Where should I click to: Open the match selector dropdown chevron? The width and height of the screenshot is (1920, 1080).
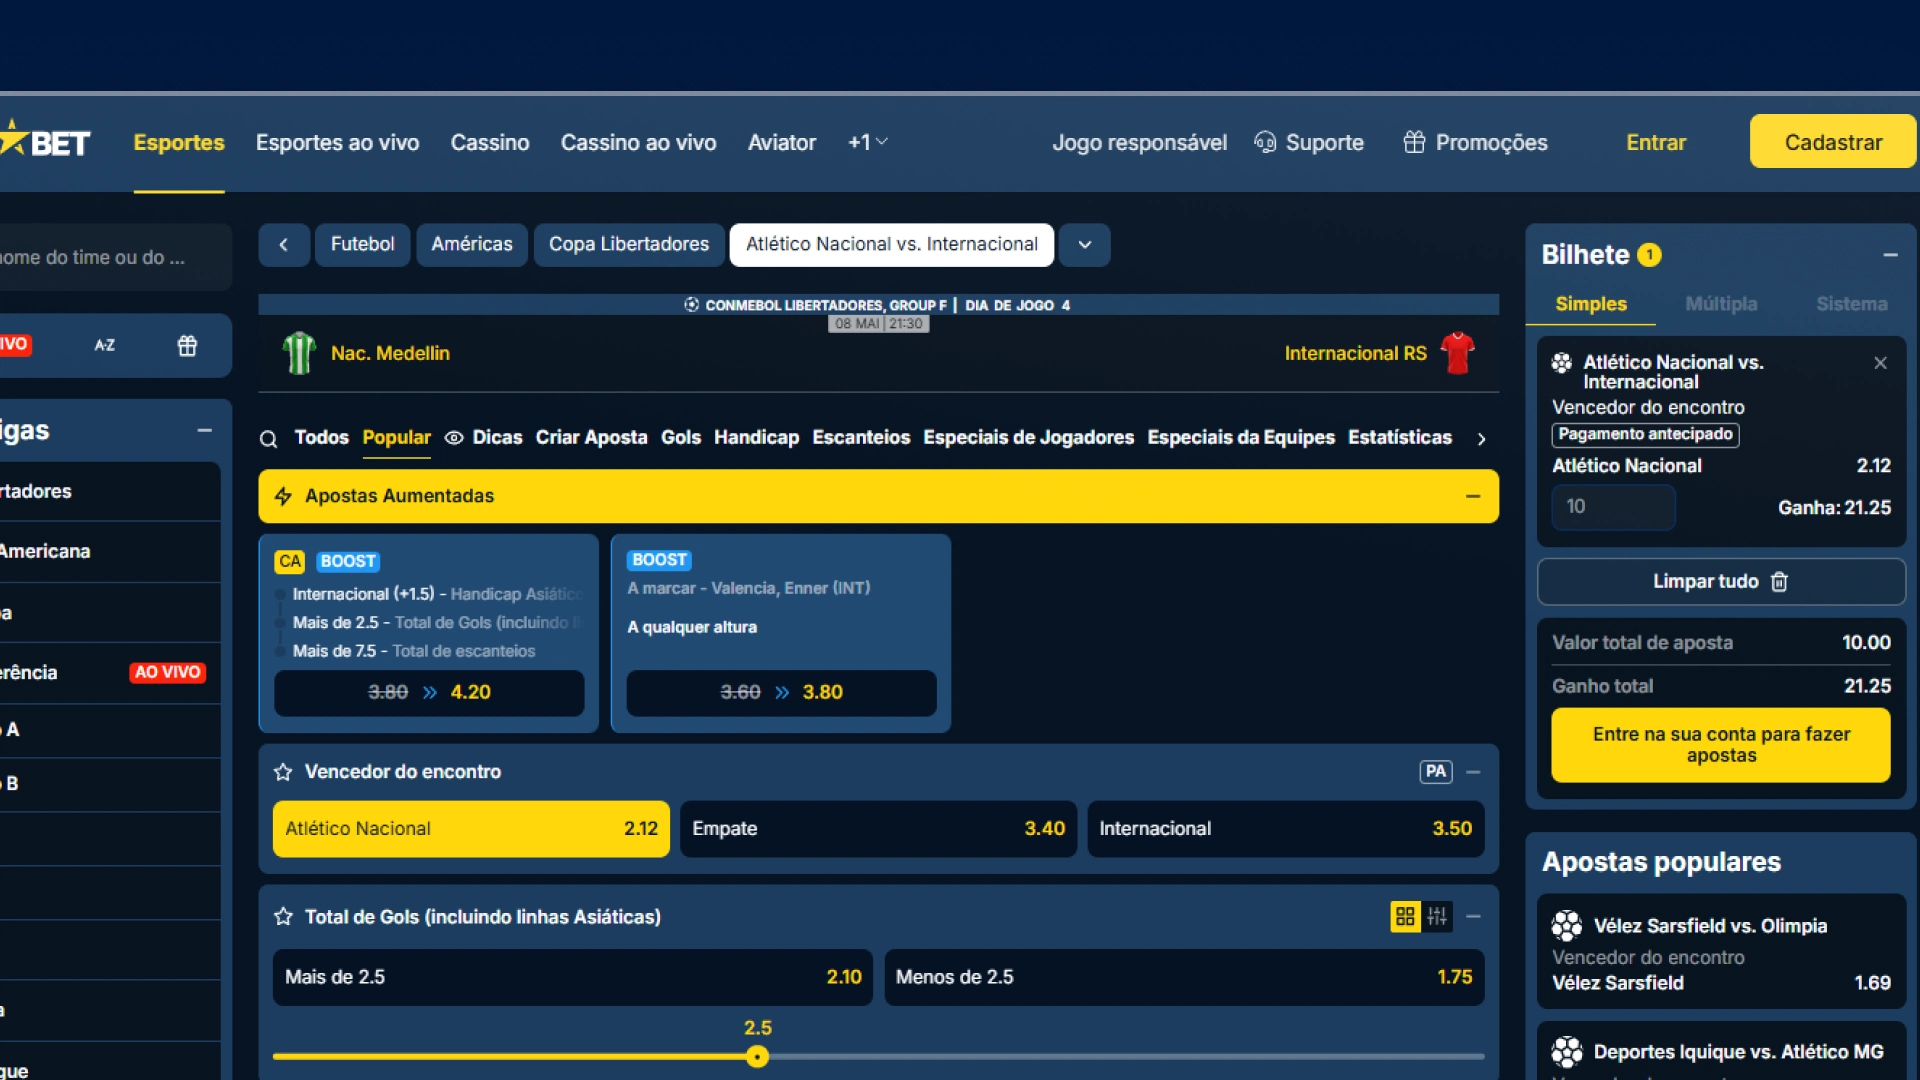tap(1085, 245)
